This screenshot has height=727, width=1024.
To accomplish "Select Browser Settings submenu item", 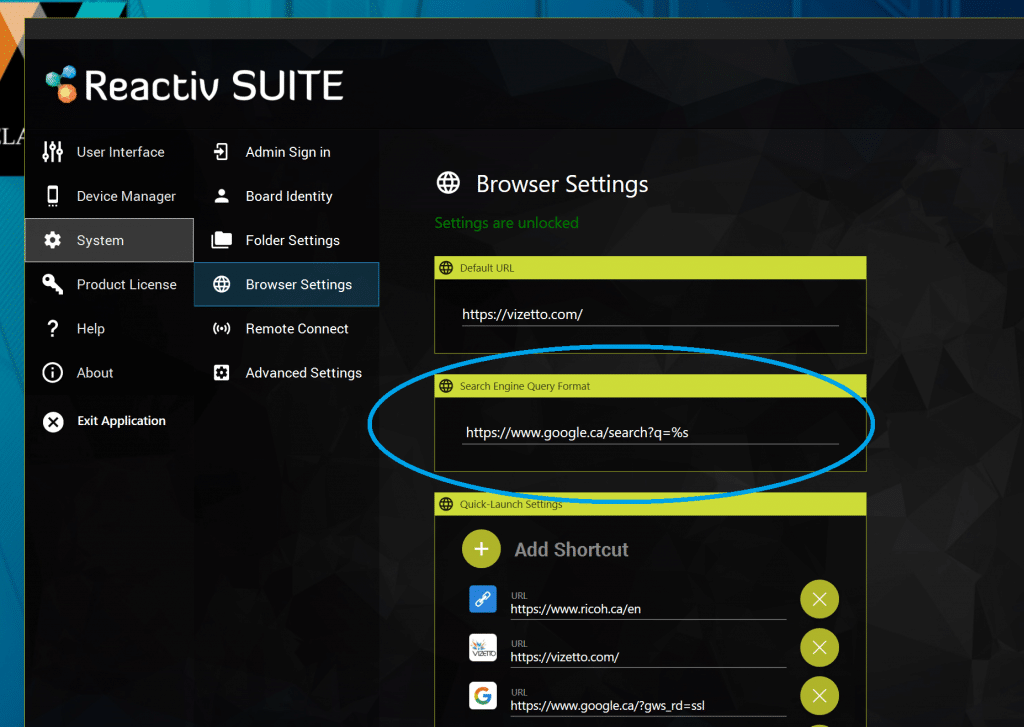I will click(x=286, y=284).
